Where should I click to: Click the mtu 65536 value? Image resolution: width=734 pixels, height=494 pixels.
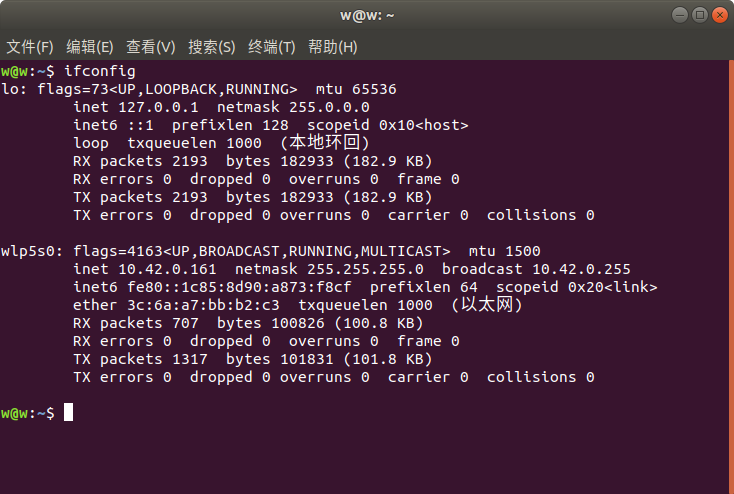pos(356,89)
